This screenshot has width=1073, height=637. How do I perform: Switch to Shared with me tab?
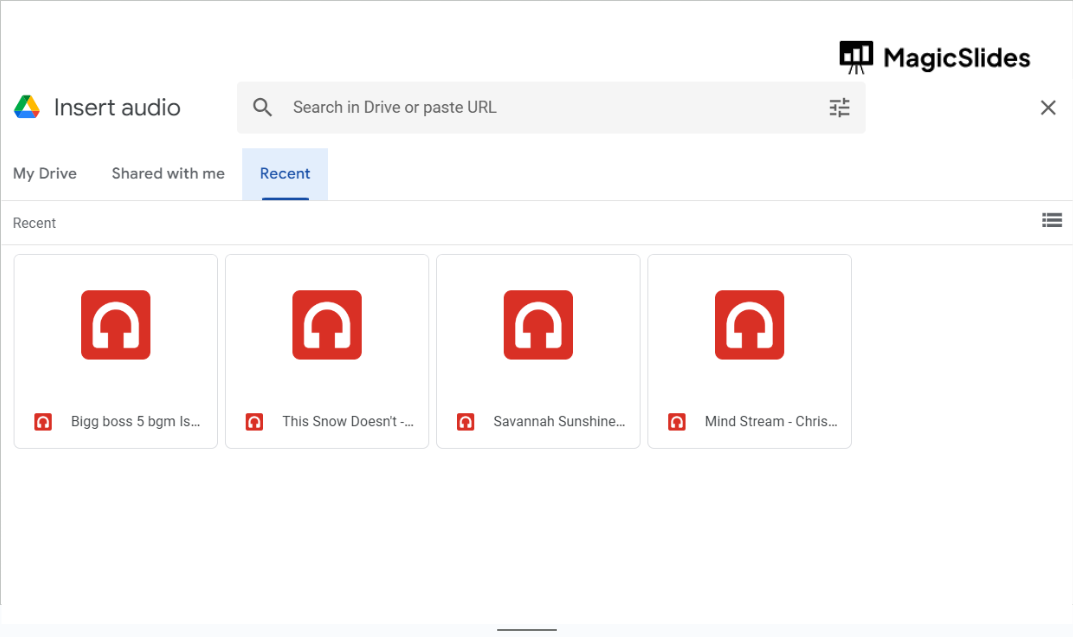click(x=168, y=174)
